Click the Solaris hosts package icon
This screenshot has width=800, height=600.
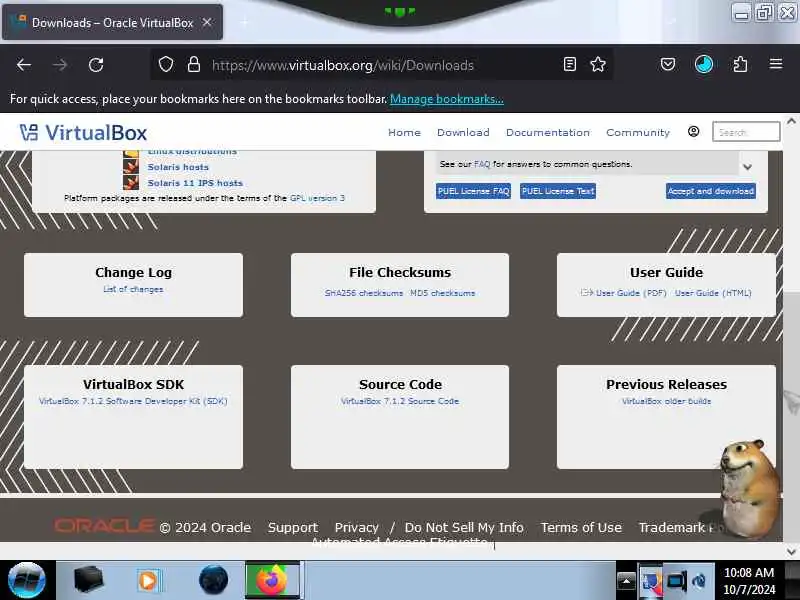(x=131, y=166)
